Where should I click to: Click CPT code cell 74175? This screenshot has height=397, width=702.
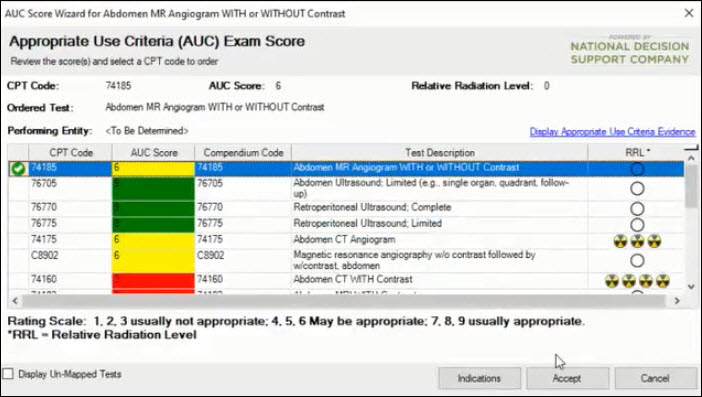70,241
